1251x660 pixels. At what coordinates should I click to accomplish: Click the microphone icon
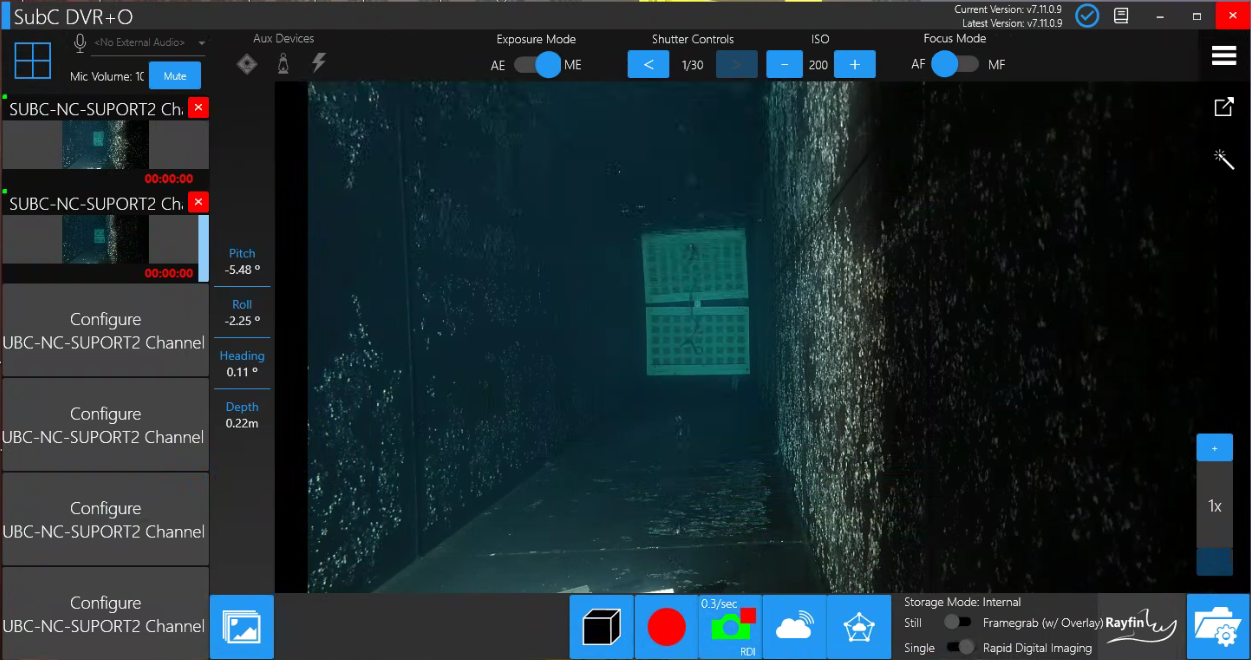[x=80, y=43]
